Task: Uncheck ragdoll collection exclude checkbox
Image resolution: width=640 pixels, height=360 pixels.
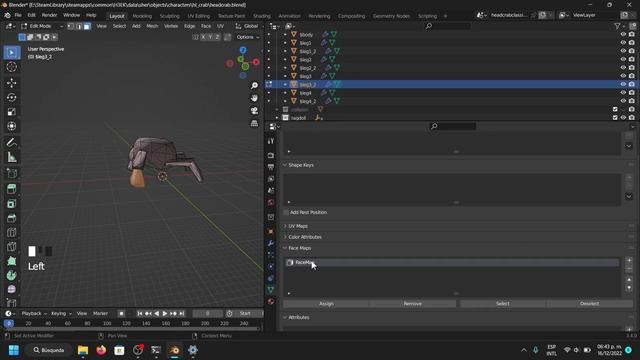Action: point(615,118)
